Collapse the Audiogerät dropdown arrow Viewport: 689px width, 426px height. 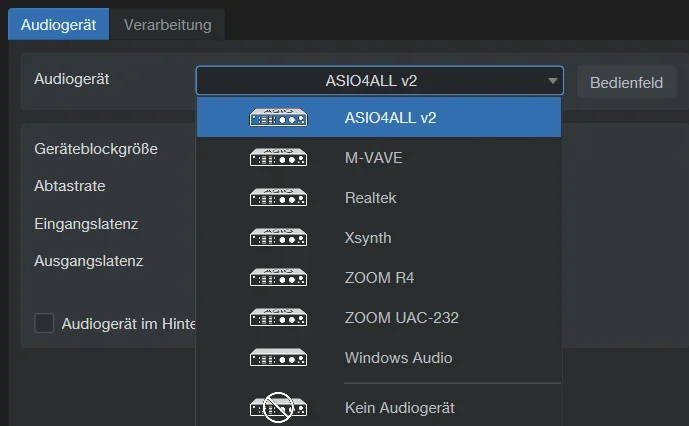pyautogui.click(x=552, y=82)
